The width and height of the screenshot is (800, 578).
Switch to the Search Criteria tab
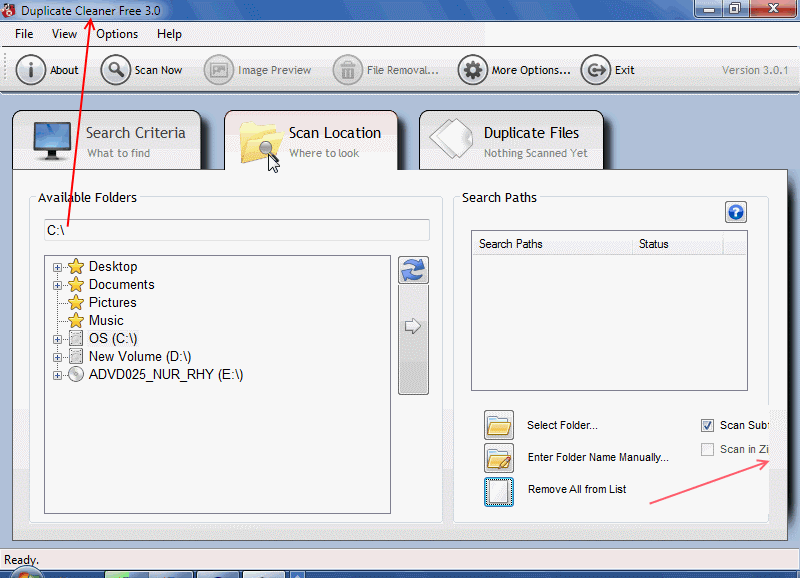point(107,140)
